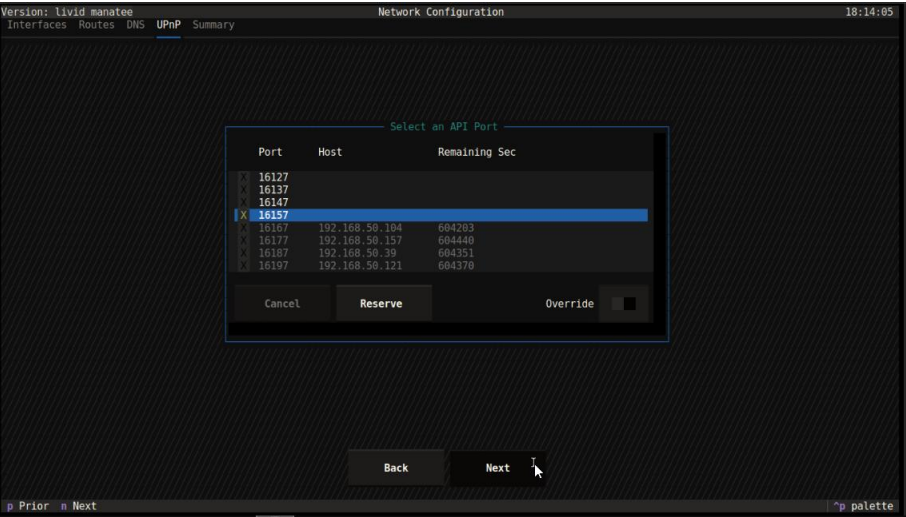Image resolution: width=906 pixels, height=517 pixels.
Task: Click the 'n Next' footer shortcut
Action: click(79, 506)
